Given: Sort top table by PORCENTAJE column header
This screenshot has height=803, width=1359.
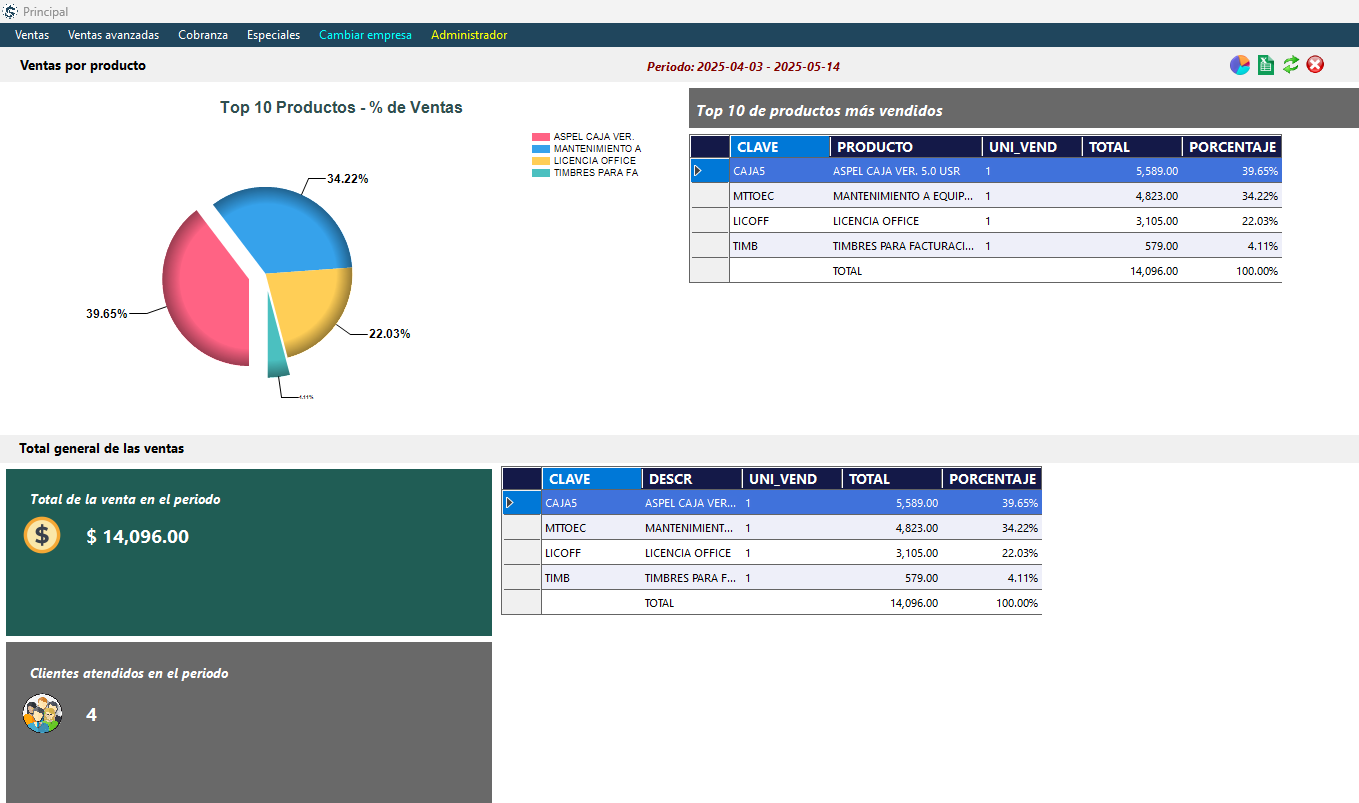Looking at the screenshot, I should click(1231, 147).
